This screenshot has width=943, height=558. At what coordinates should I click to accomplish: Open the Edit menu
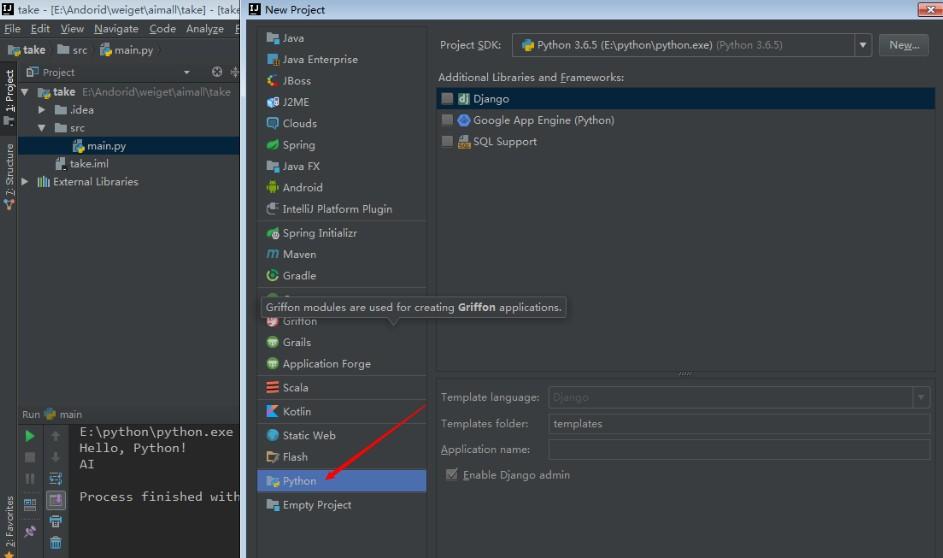tap(40, 29)
